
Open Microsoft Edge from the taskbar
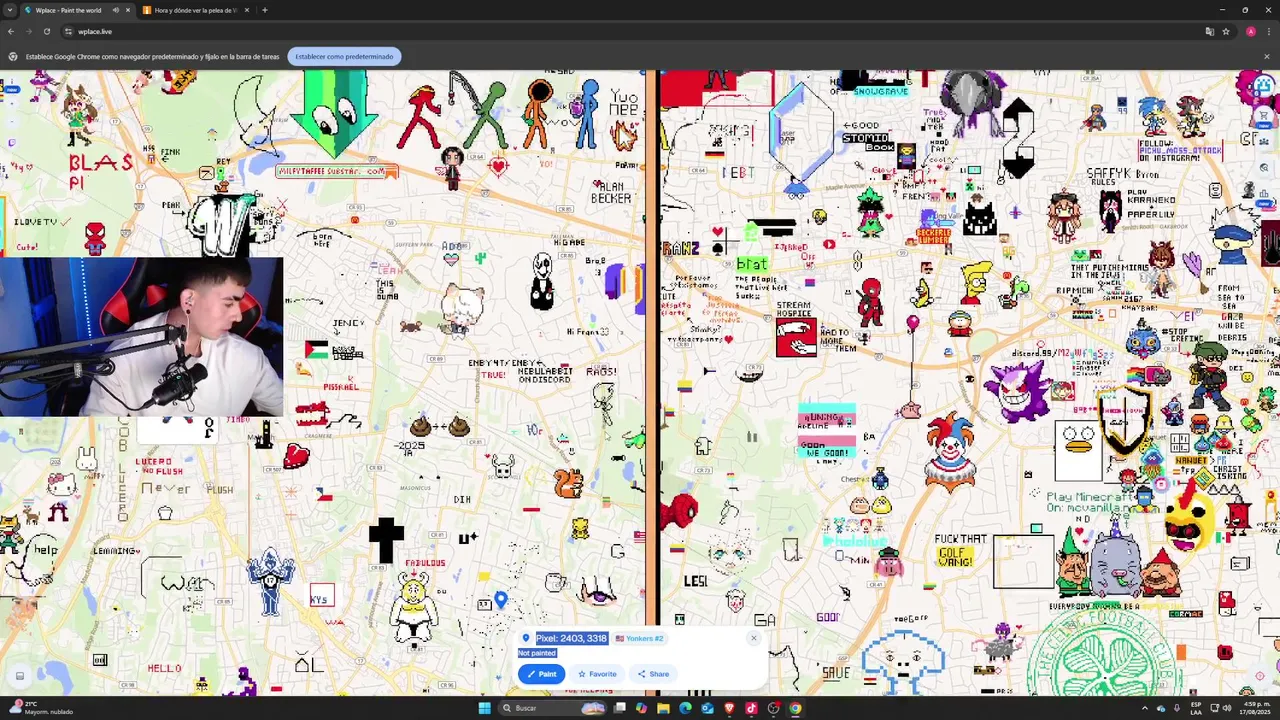[x=685, y=708]
